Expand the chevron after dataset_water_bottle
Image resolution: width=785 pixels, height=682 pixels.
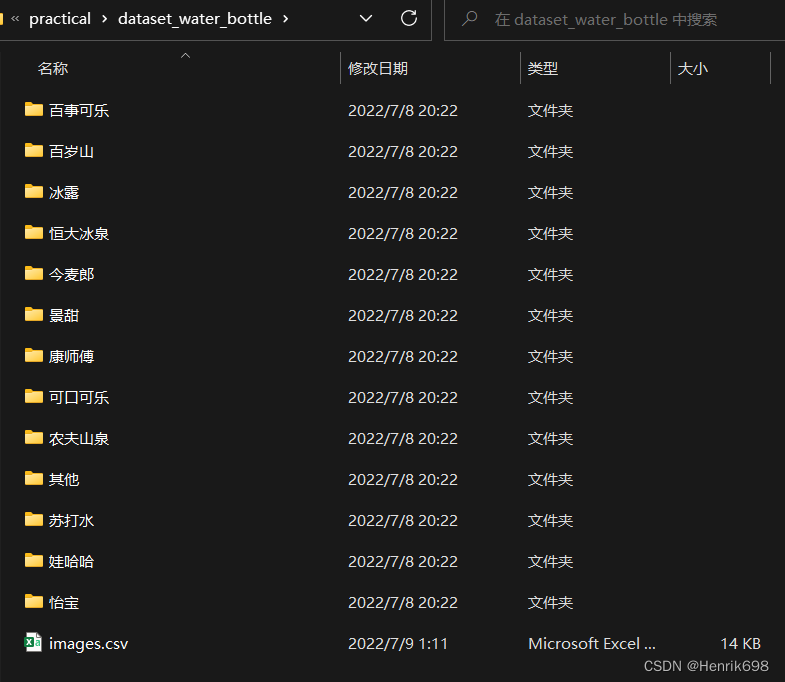[285, 19]
